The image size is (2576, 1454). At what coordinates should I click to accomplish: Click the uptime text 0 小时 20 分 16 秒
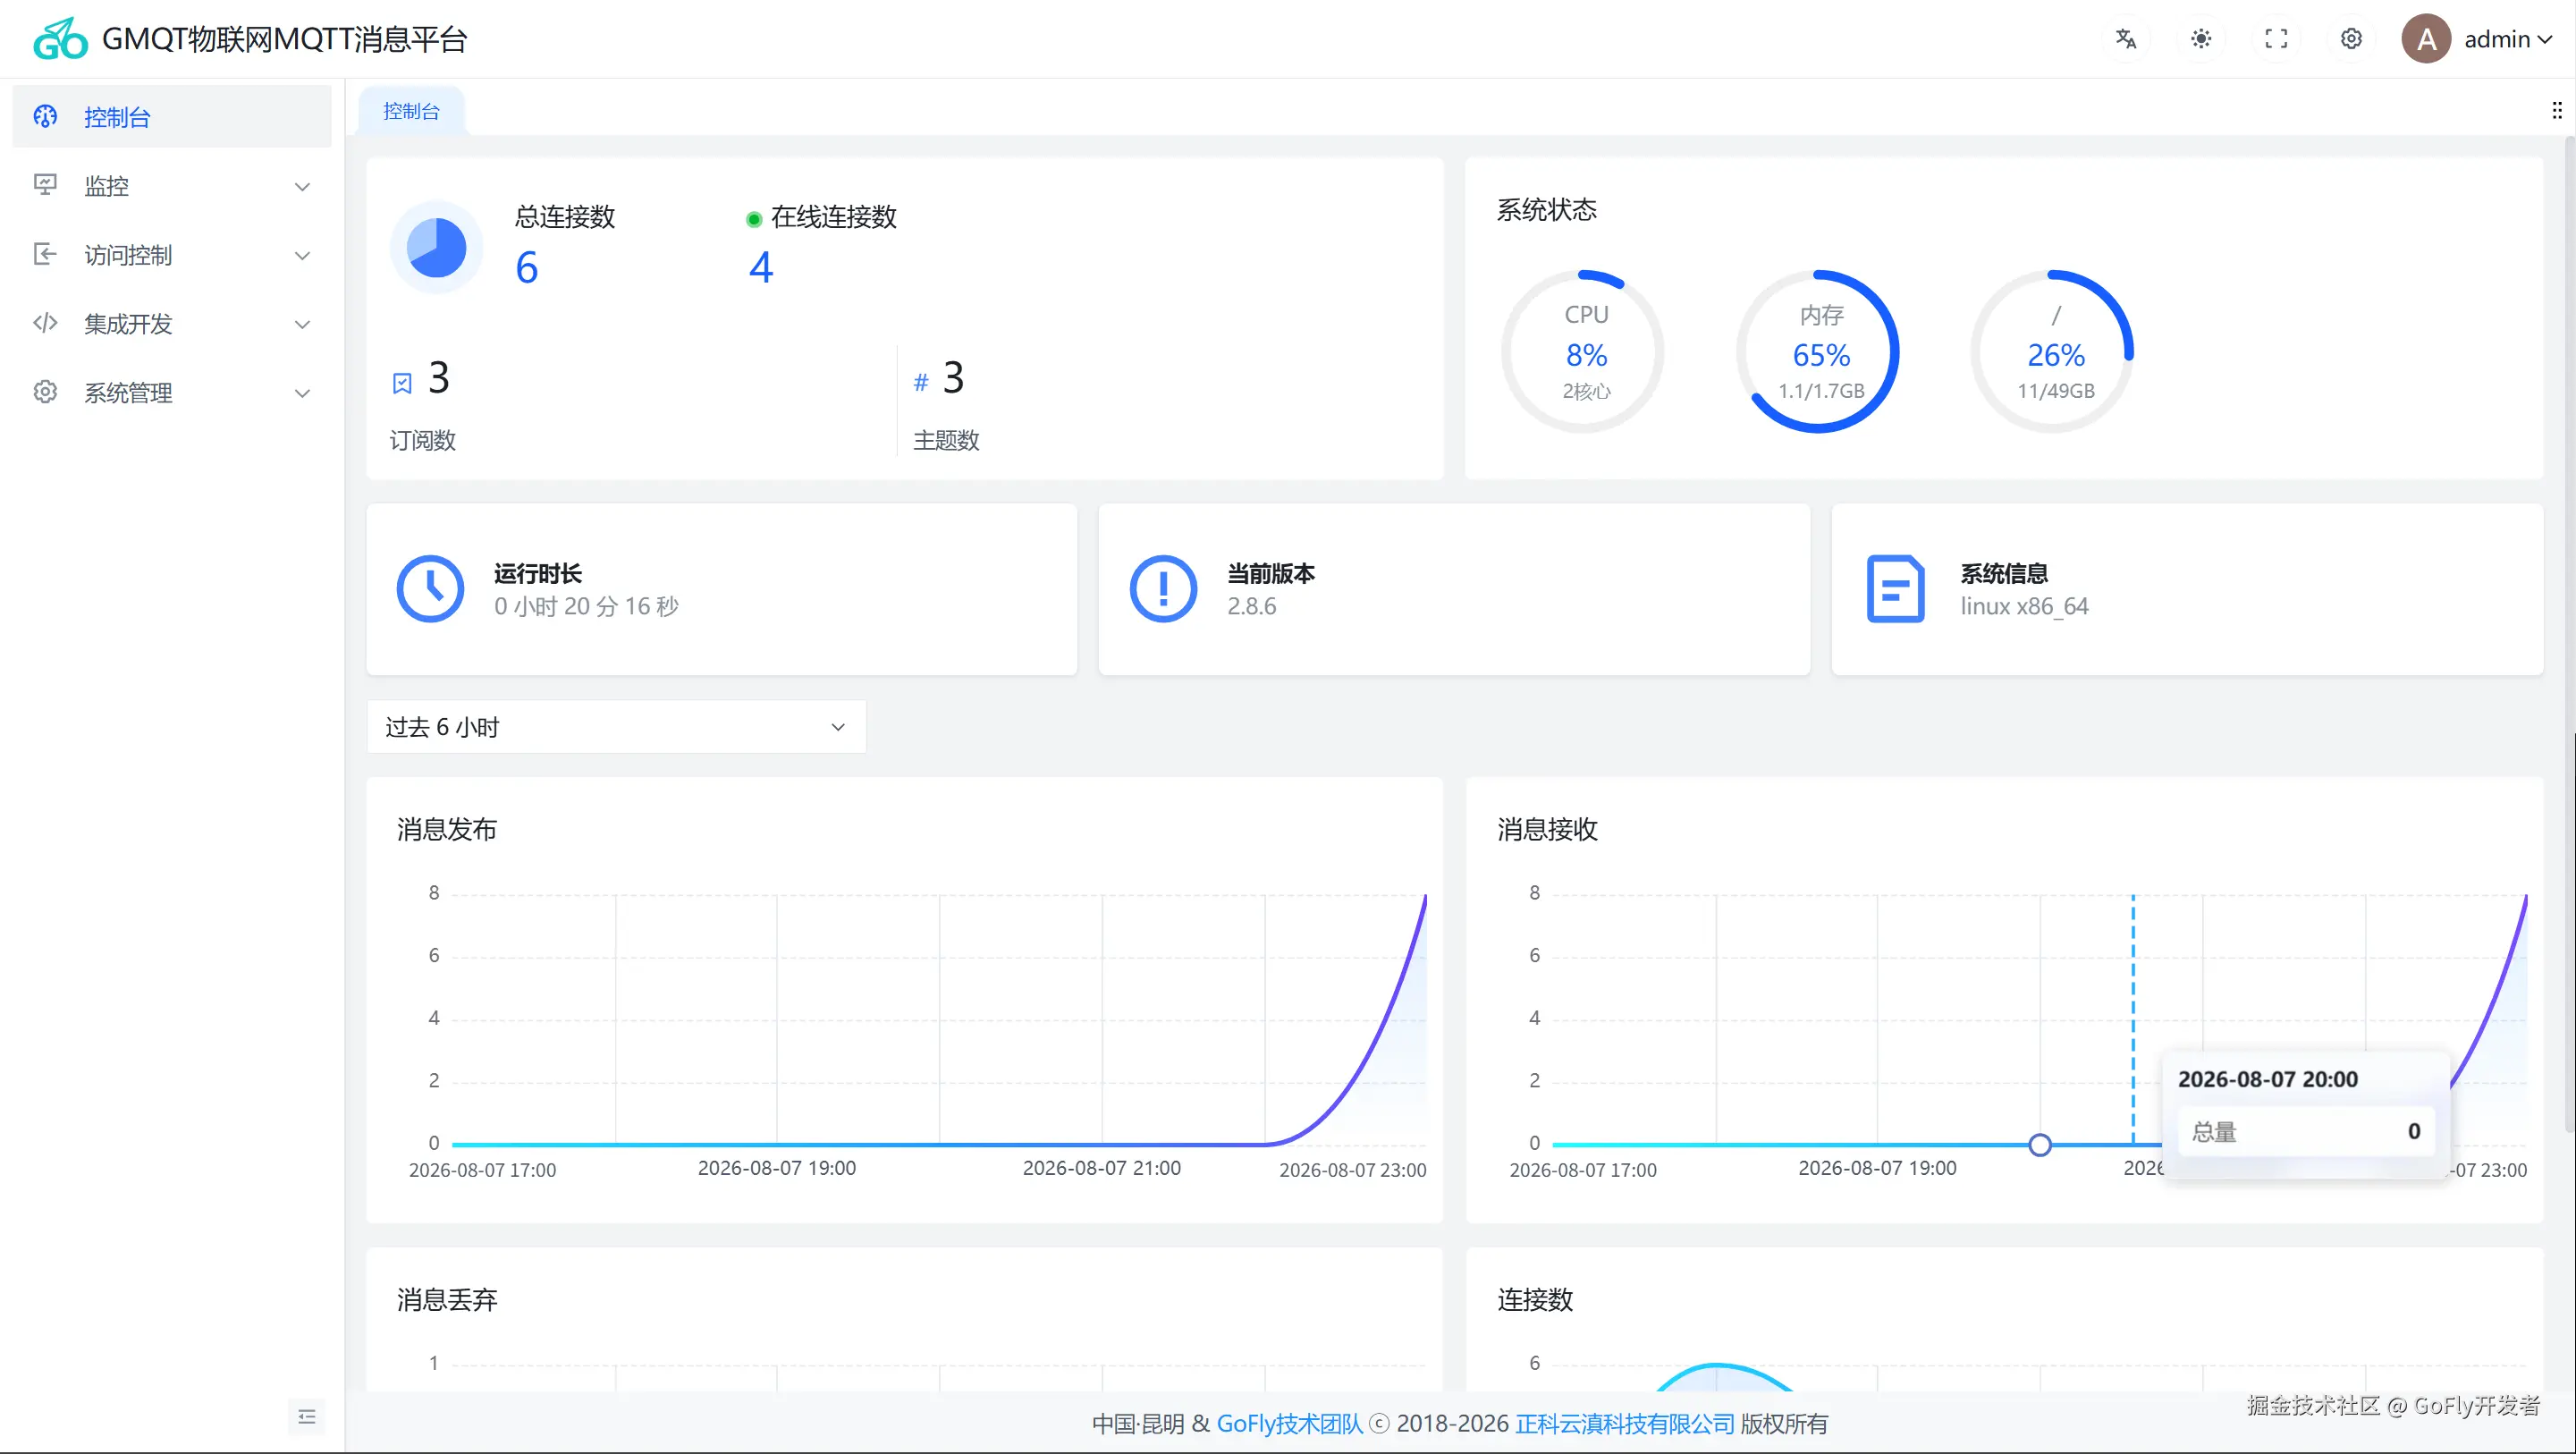pos(587,606)
